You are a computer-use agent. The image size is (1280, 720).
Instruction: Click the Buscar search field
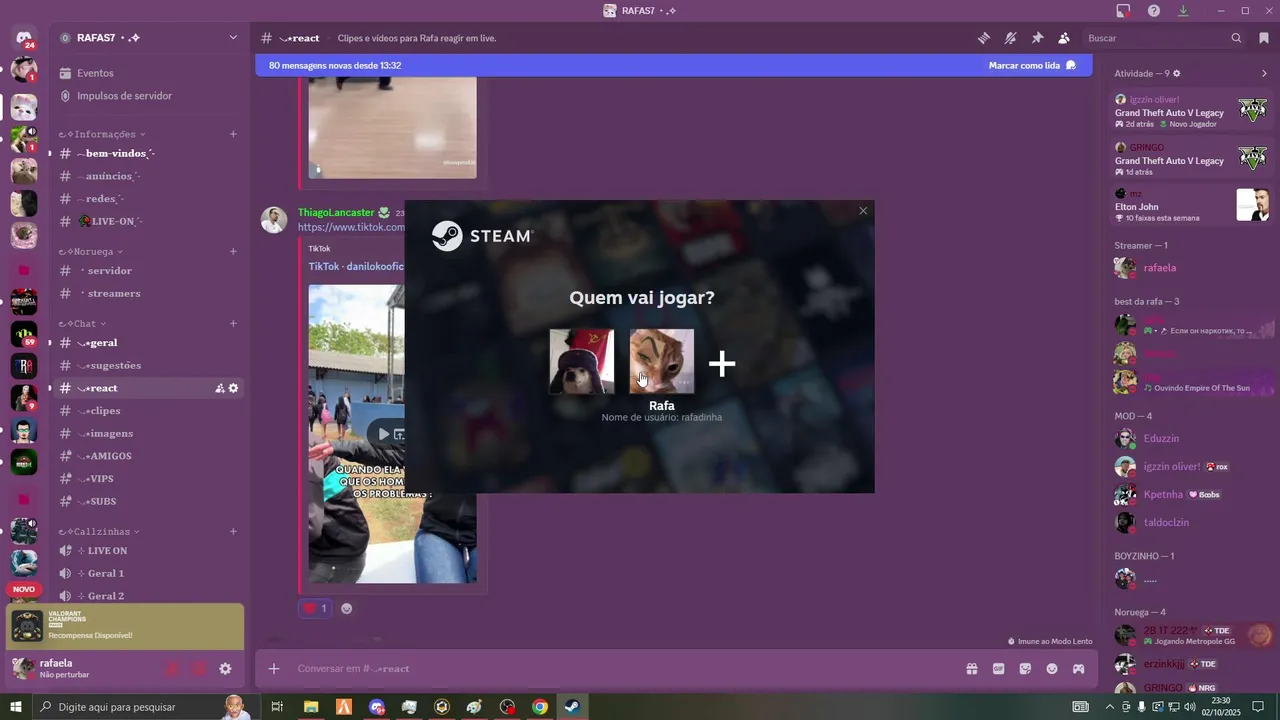(1165, 38)
